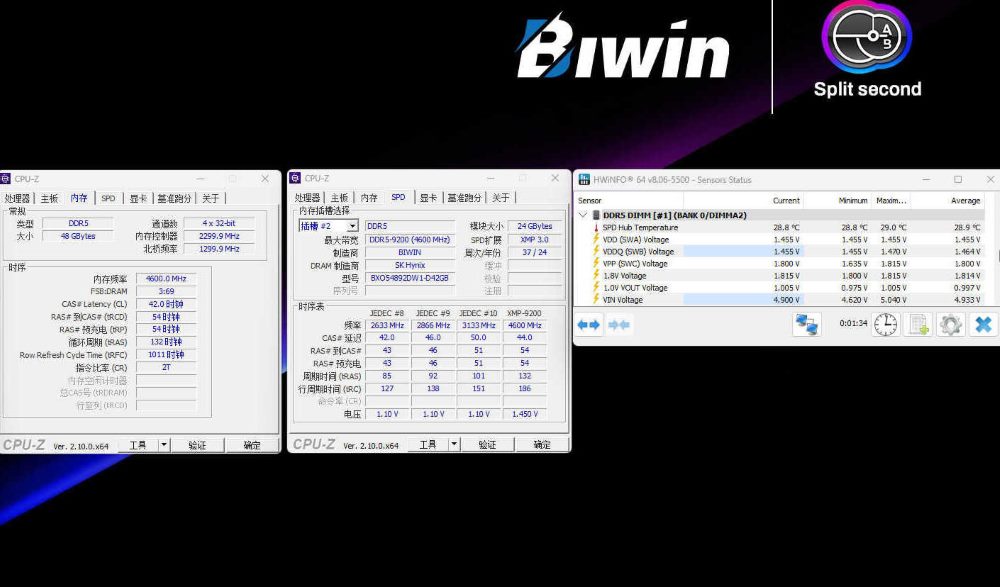Click the SK Hynix DRAM manufacturer field
The image size is (1000, 587).
409,265
